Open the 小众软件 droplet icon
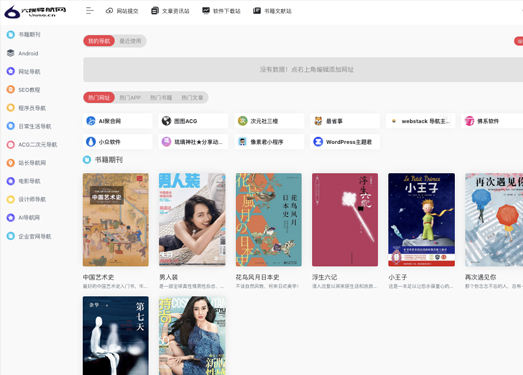The width and height of the screenshot is (523, 375). click(x=91, y=142)
